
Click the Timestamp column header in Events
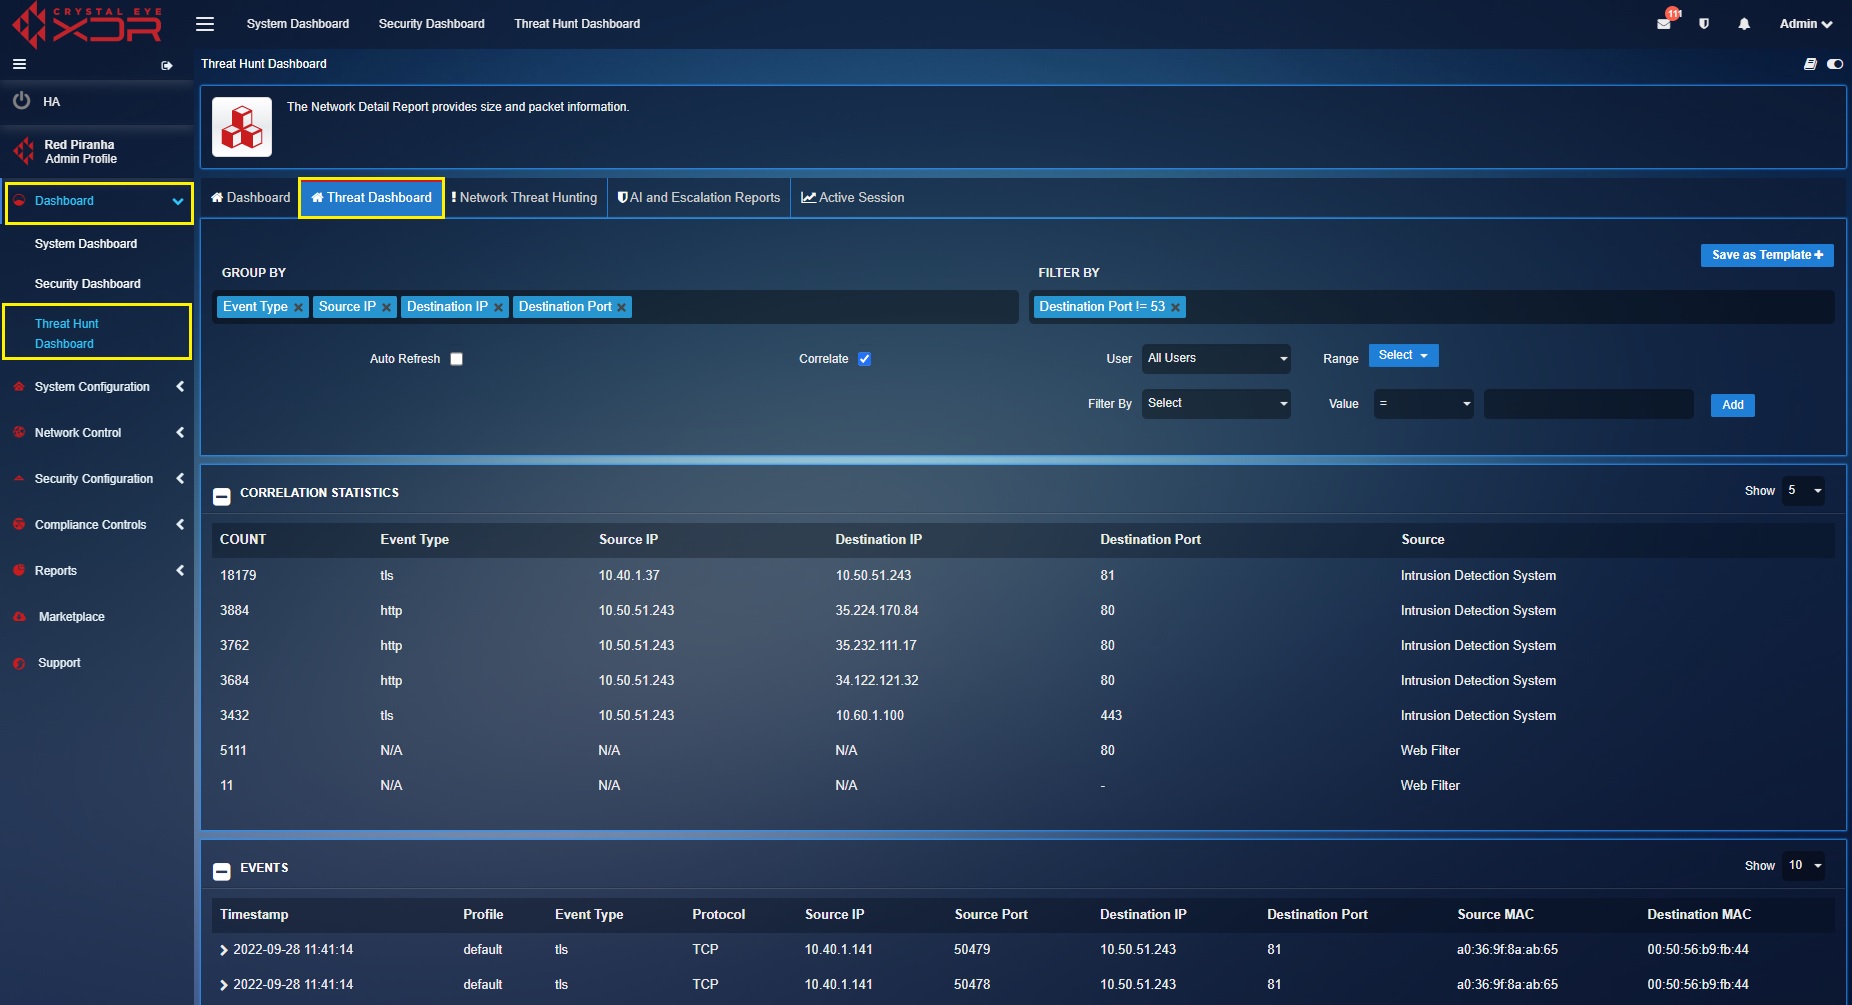click(254, 915)
